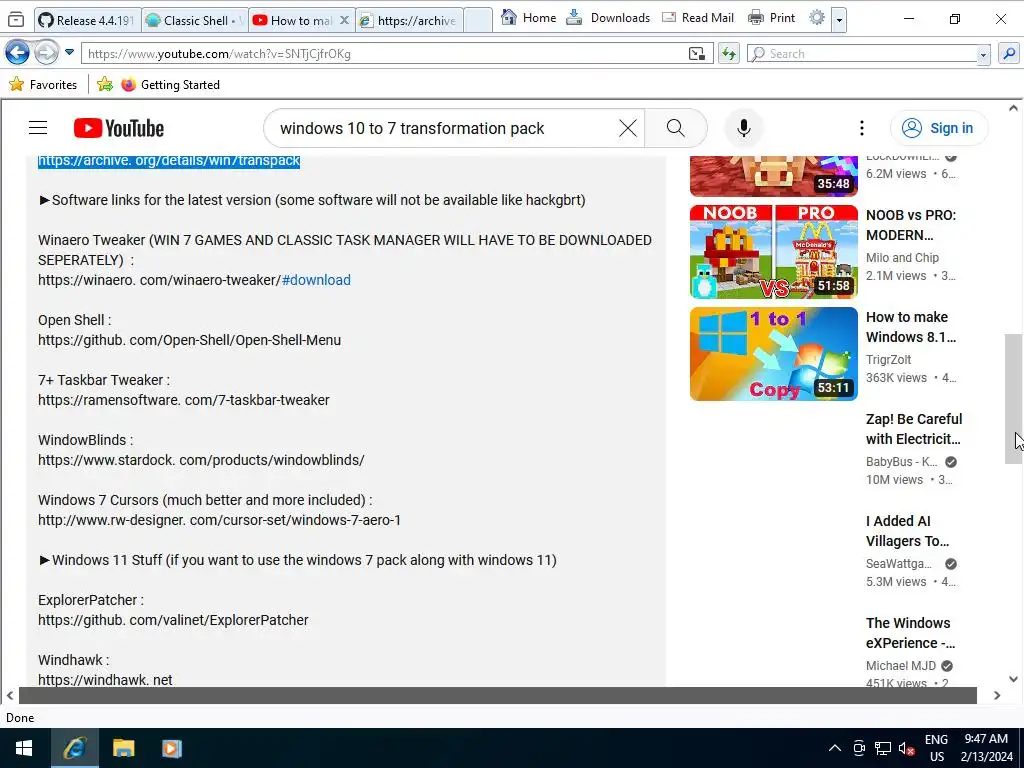Open the 35:48 video thumbnail
Viewport: 1024px width, 768px height.
click(x=773, y=176)
